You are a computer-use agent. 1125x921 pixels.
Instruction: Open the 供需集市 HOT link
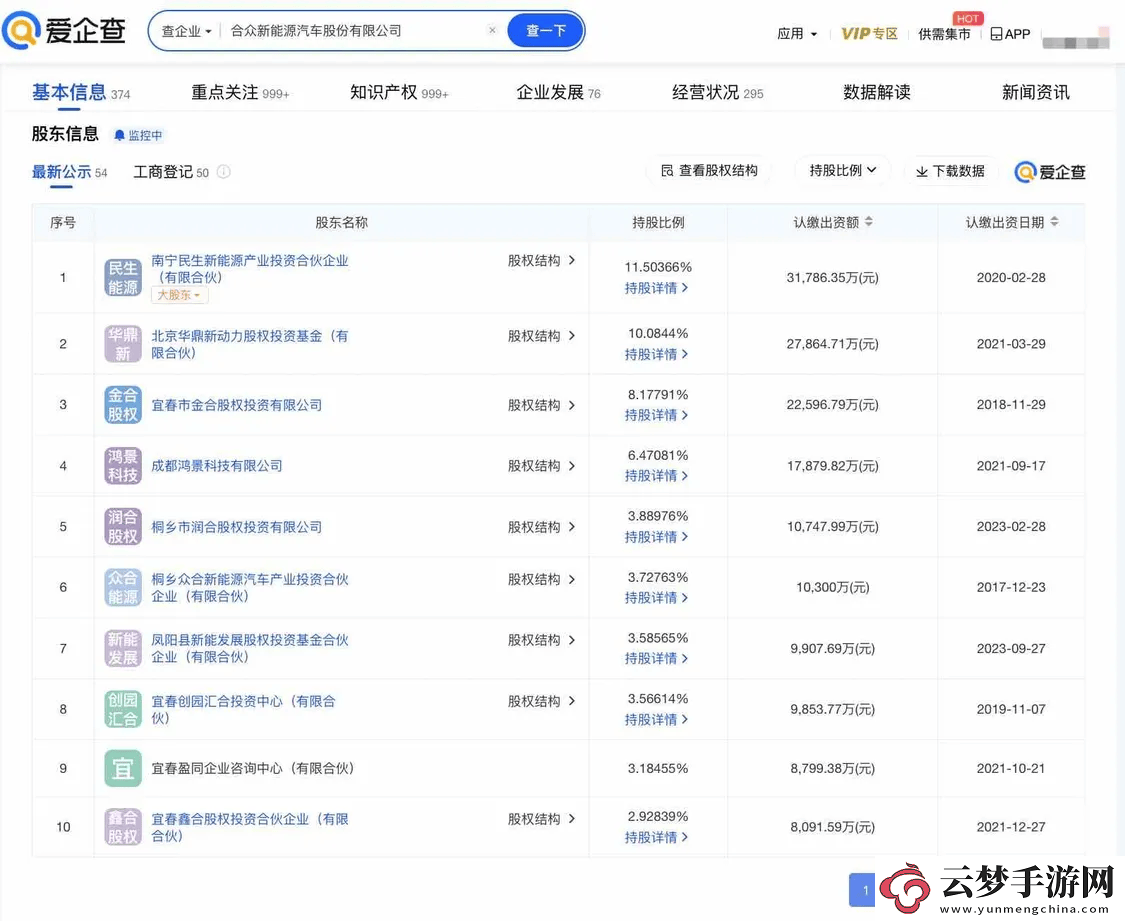944,34
